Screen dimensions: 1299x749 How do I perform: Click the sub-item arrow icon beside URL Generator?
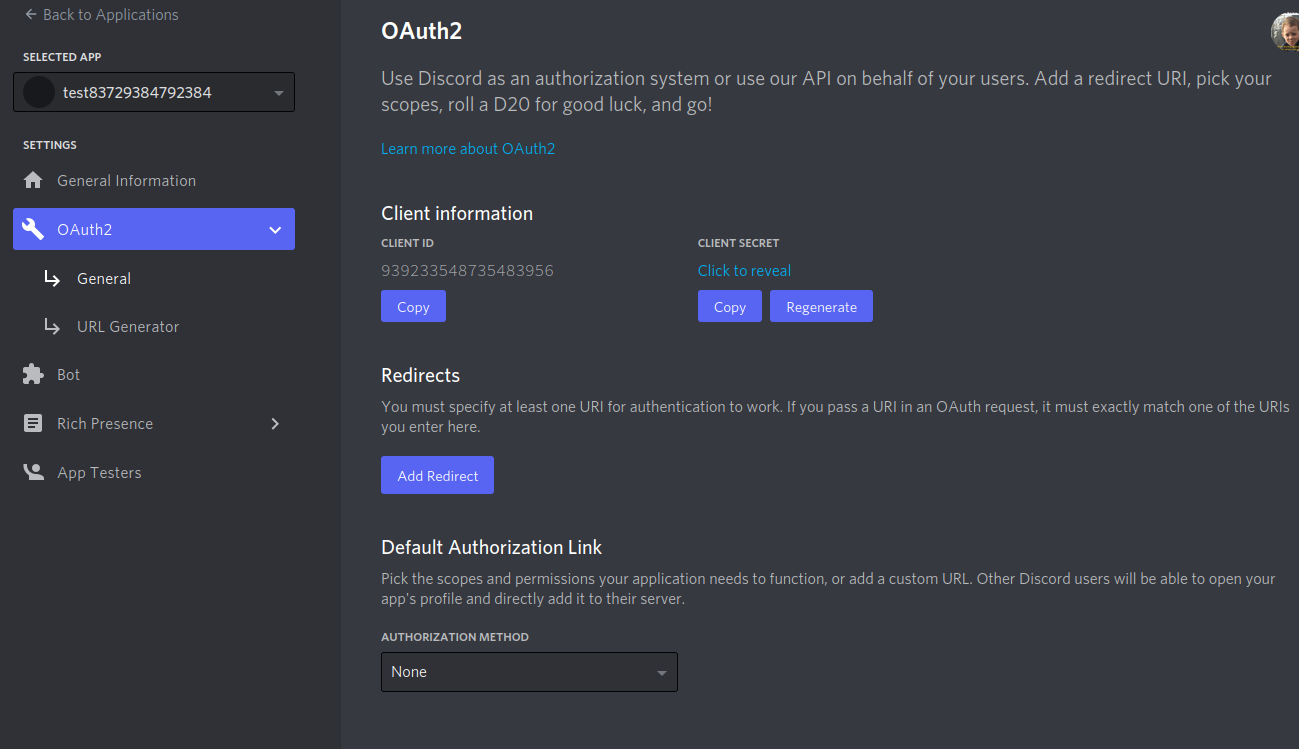52,326
